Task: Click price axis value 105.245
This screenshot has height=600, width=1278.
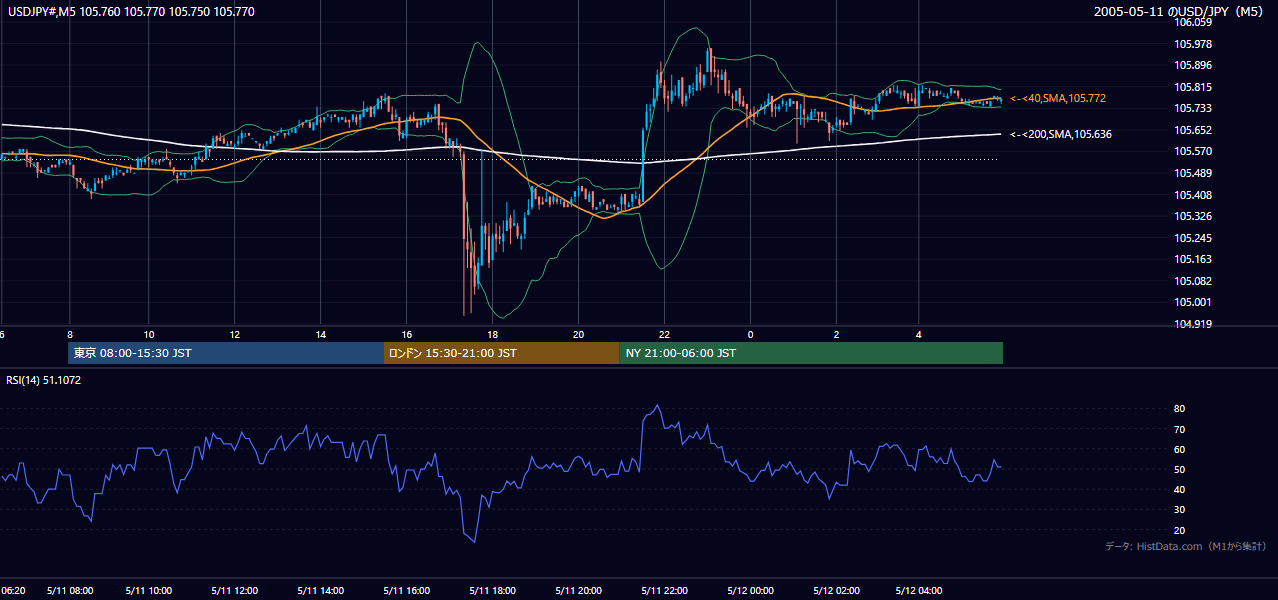Action: (x=1192, y=238)
